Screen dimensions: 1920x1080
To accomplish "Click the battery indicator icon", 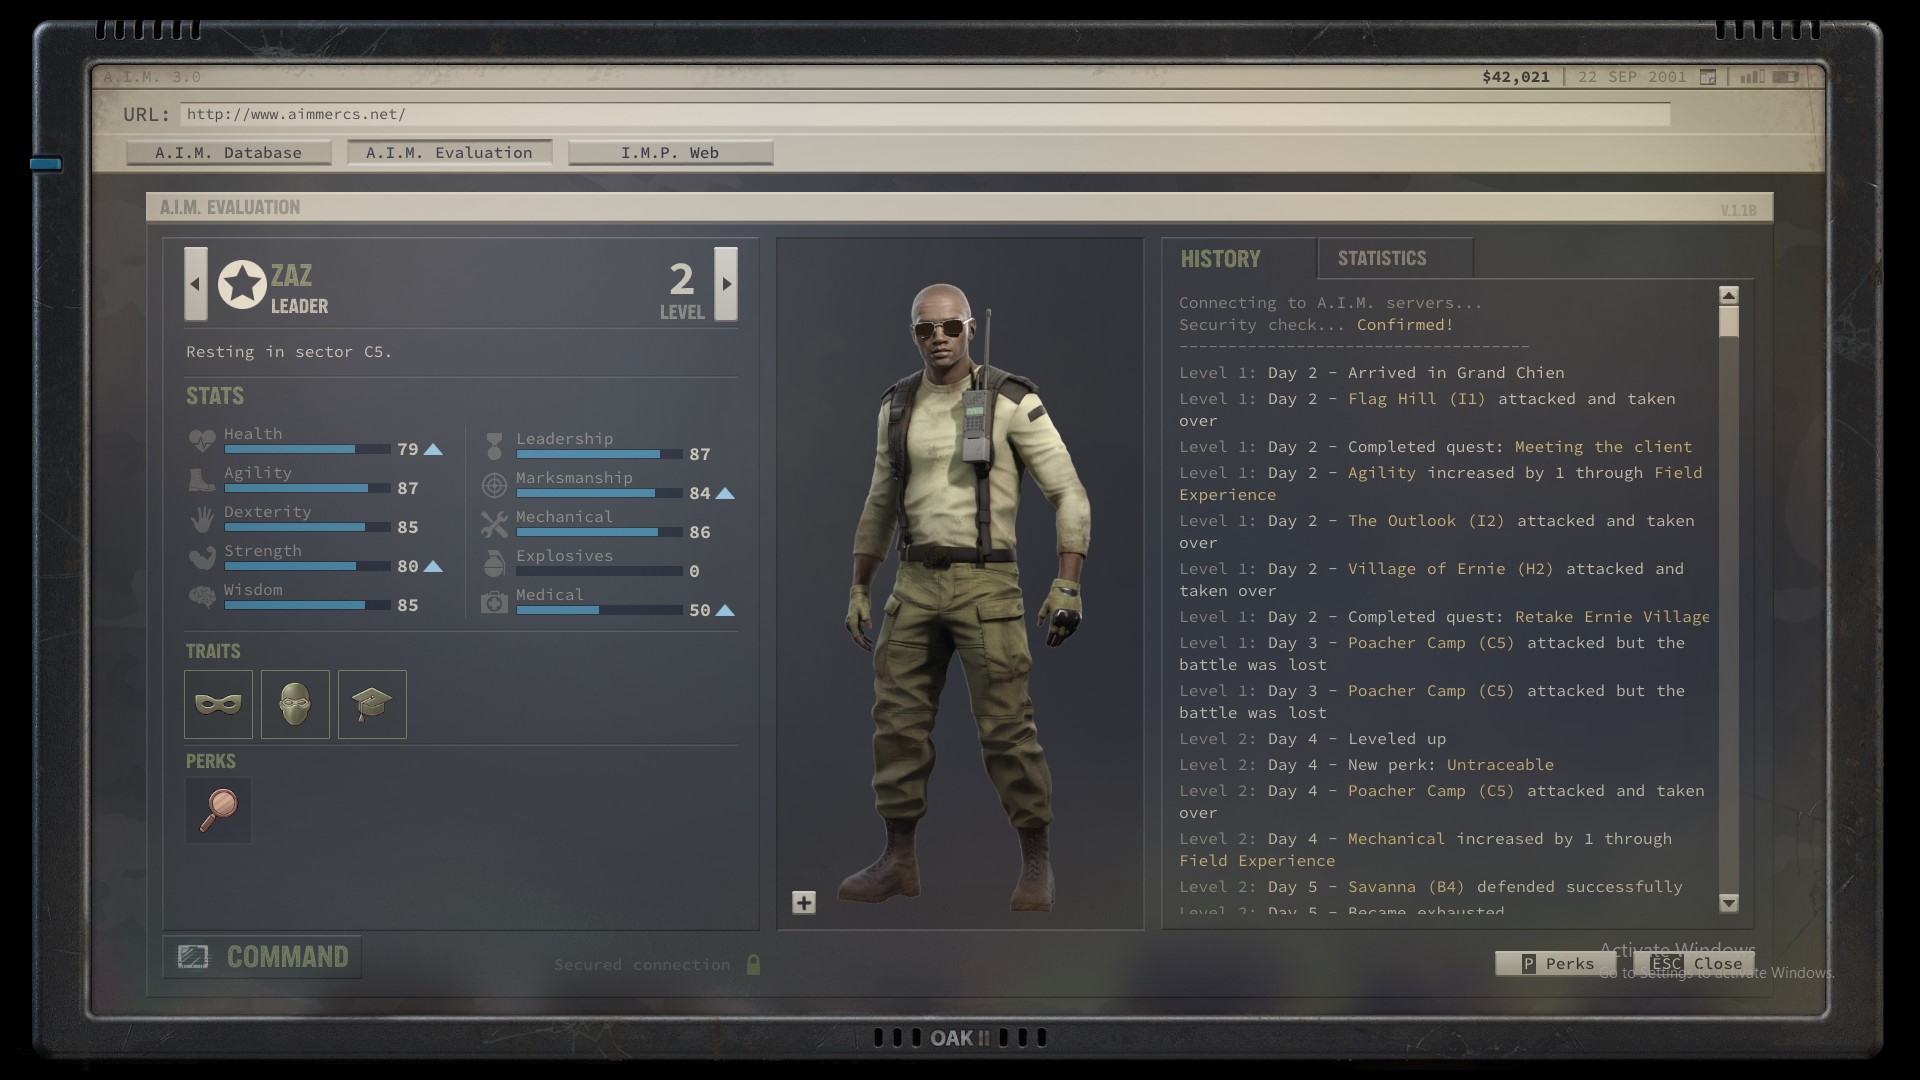I will [x=1786, y=77].
